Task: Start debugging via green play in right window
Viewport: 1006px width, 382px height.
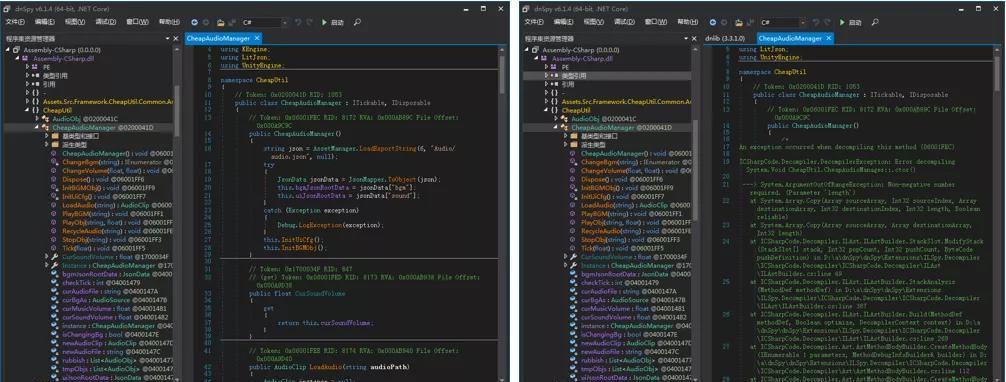Action: (x=843, y=22)
